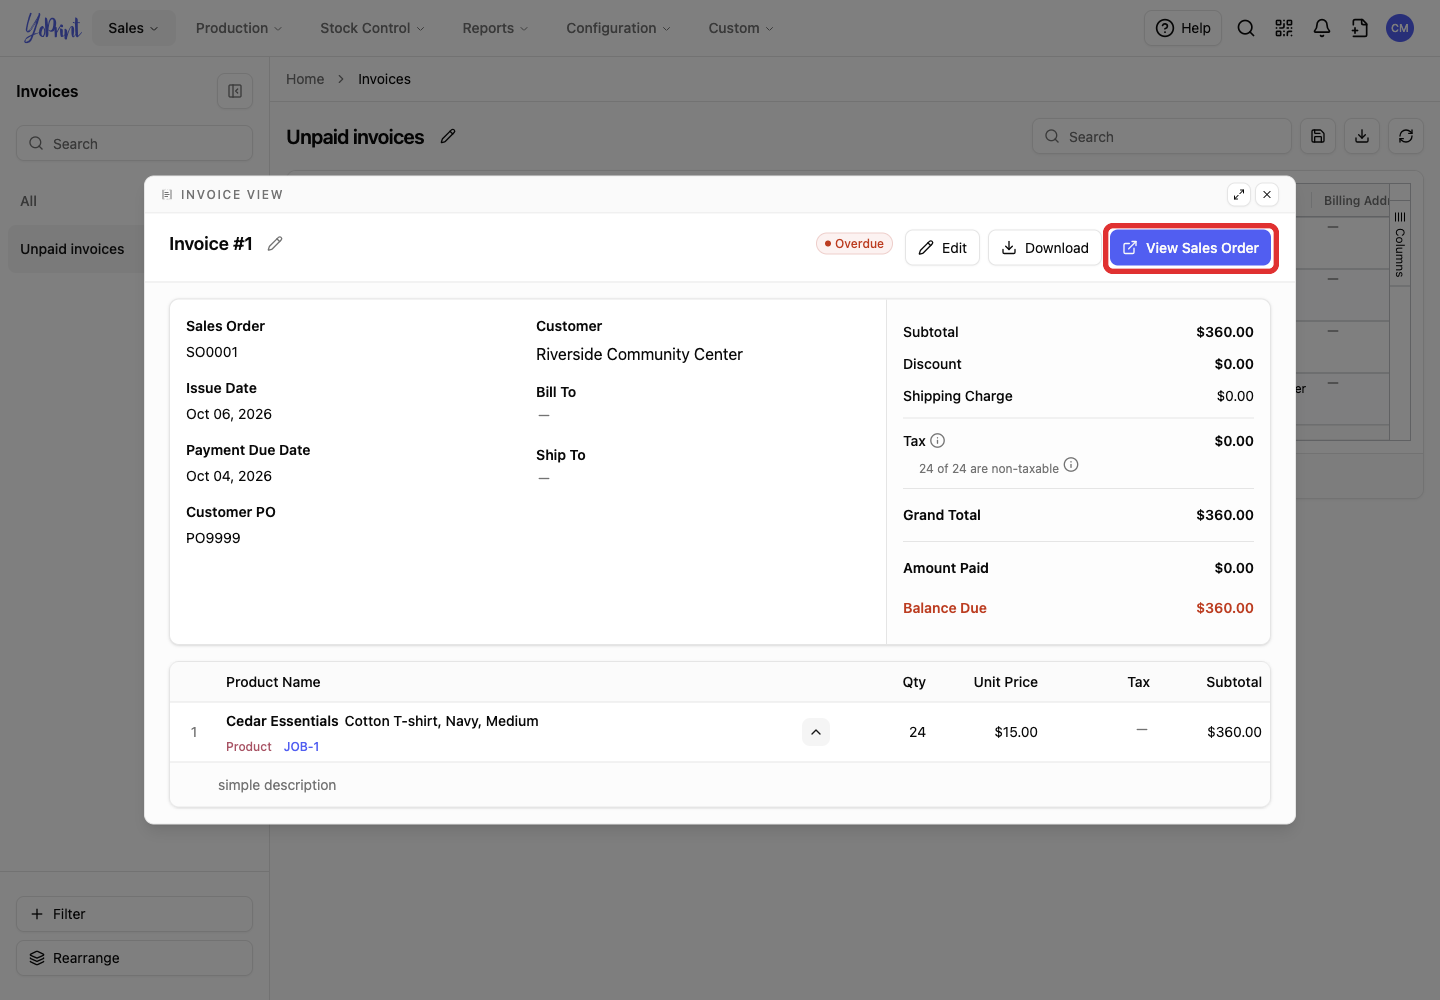The width and height of the screenshot is (1440, 1000).
Task: Collapse the Cedar Essentials line item
Action: click(816, 732)
